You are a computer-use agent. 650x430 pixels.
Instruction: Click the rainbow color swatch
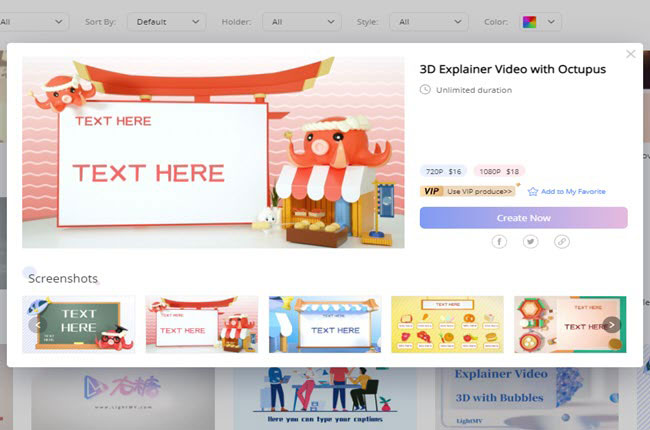tap(529, 22)
